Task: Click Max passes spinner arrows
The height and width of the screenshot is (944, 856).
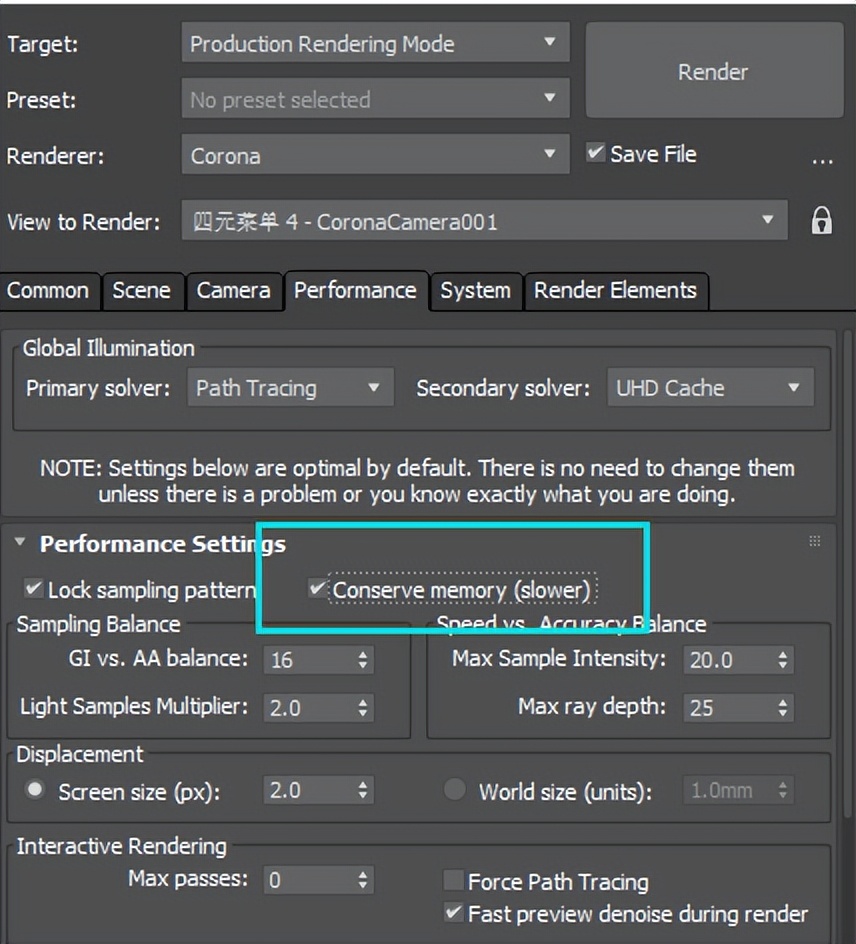Action: (363, 880)
